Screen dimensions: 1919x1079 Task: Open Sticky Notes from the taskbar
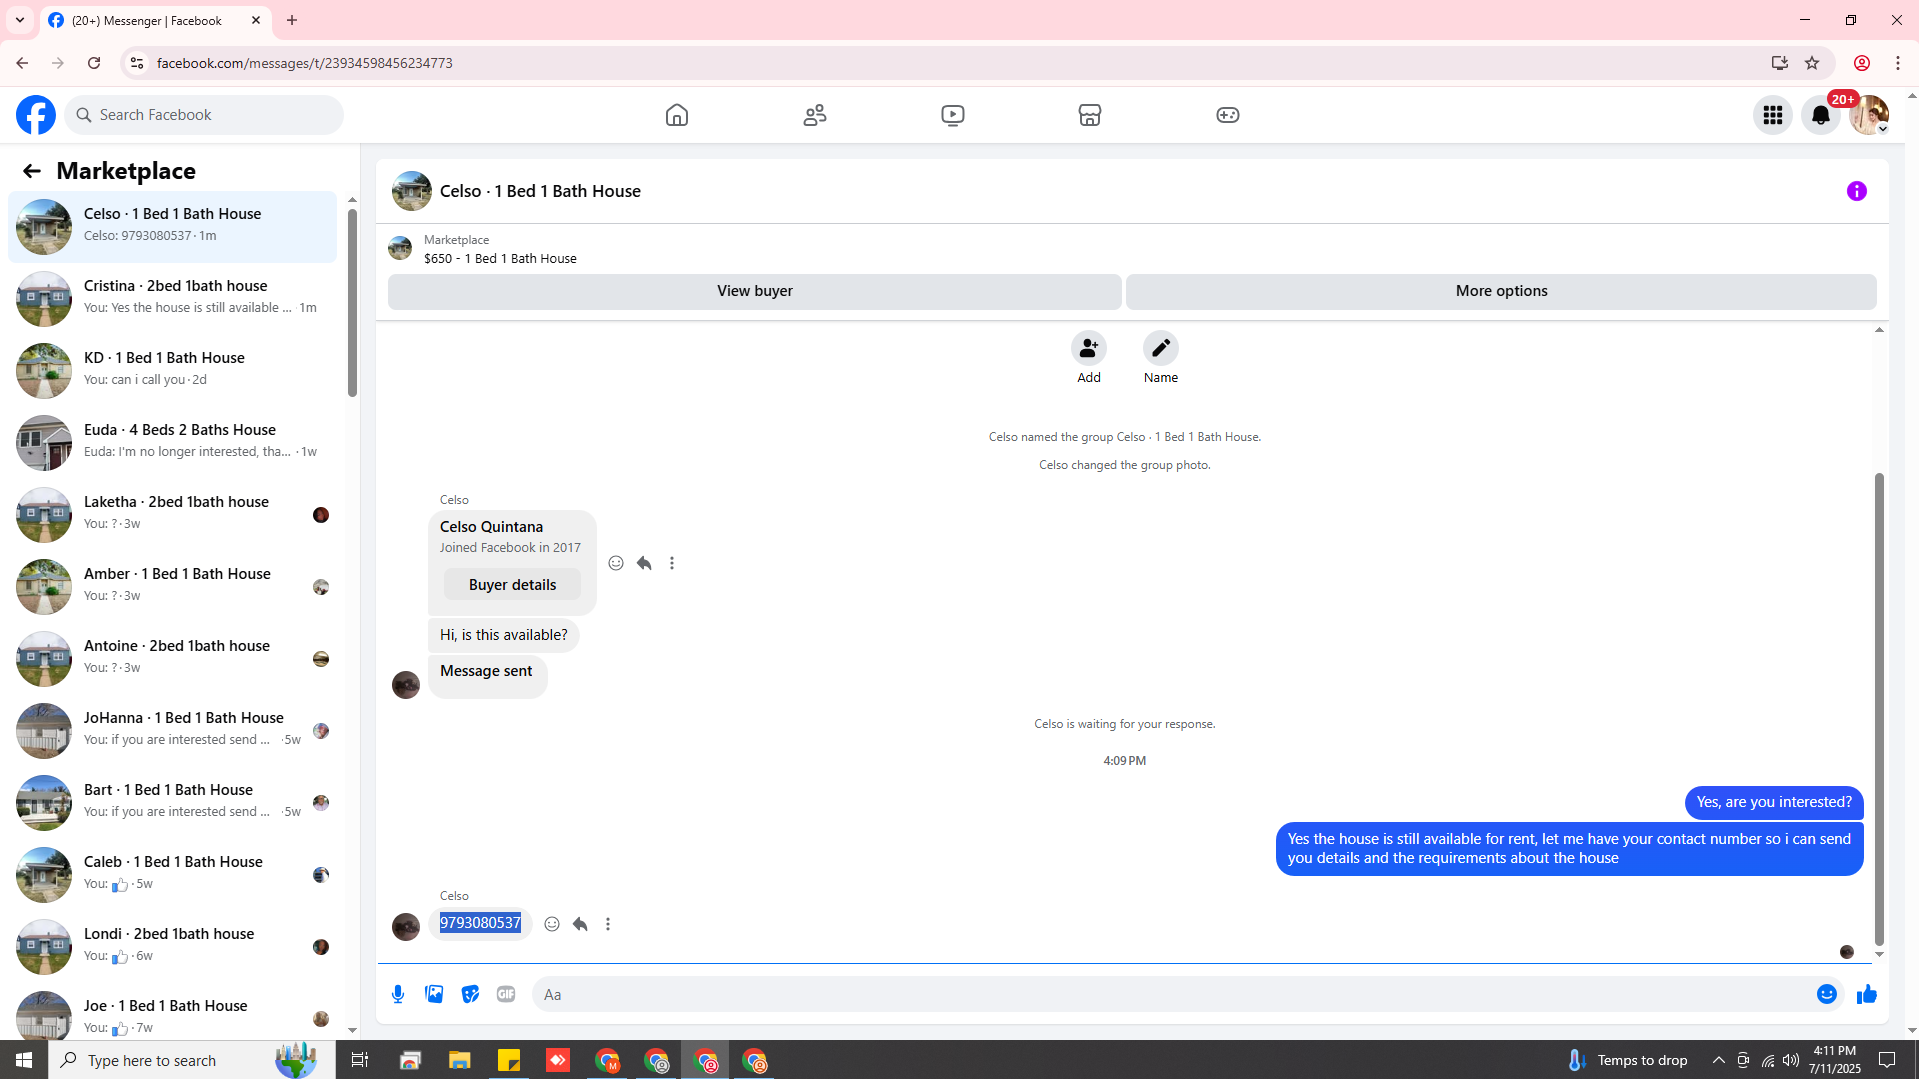tap(509, 1060)
